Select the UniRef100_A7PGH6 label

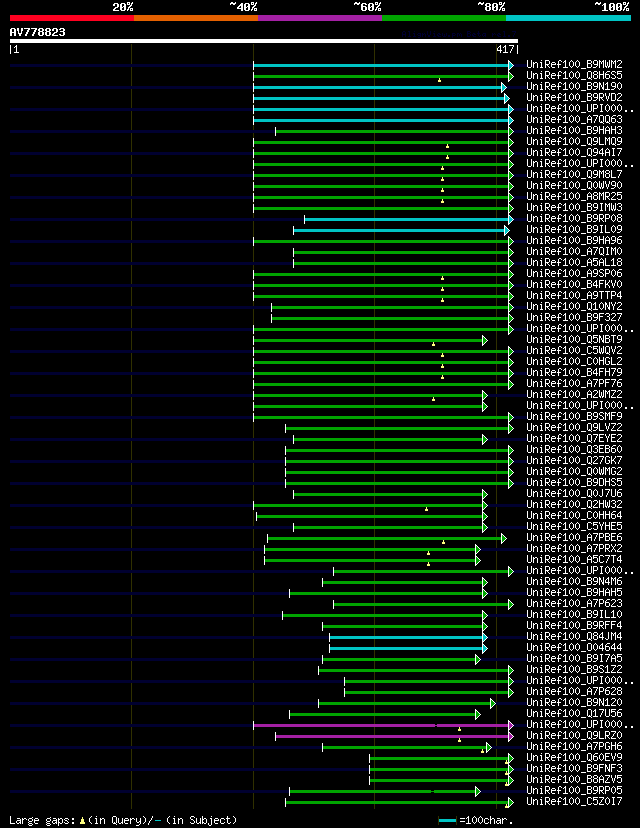coord(575,746)
